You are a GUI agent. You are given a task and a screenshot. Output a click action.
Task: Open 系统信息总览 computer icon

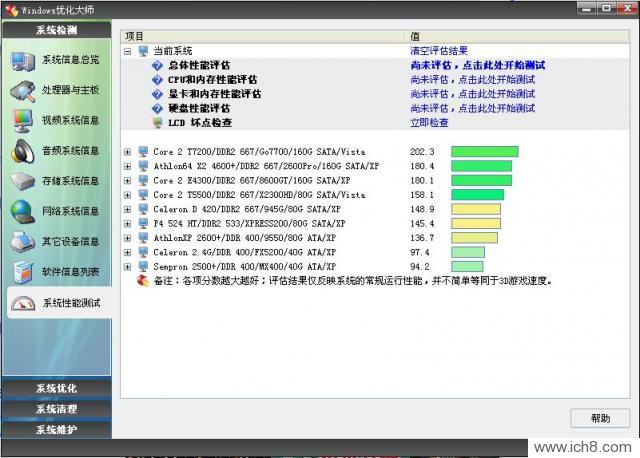pyautogui.click(x=23, y=61)
